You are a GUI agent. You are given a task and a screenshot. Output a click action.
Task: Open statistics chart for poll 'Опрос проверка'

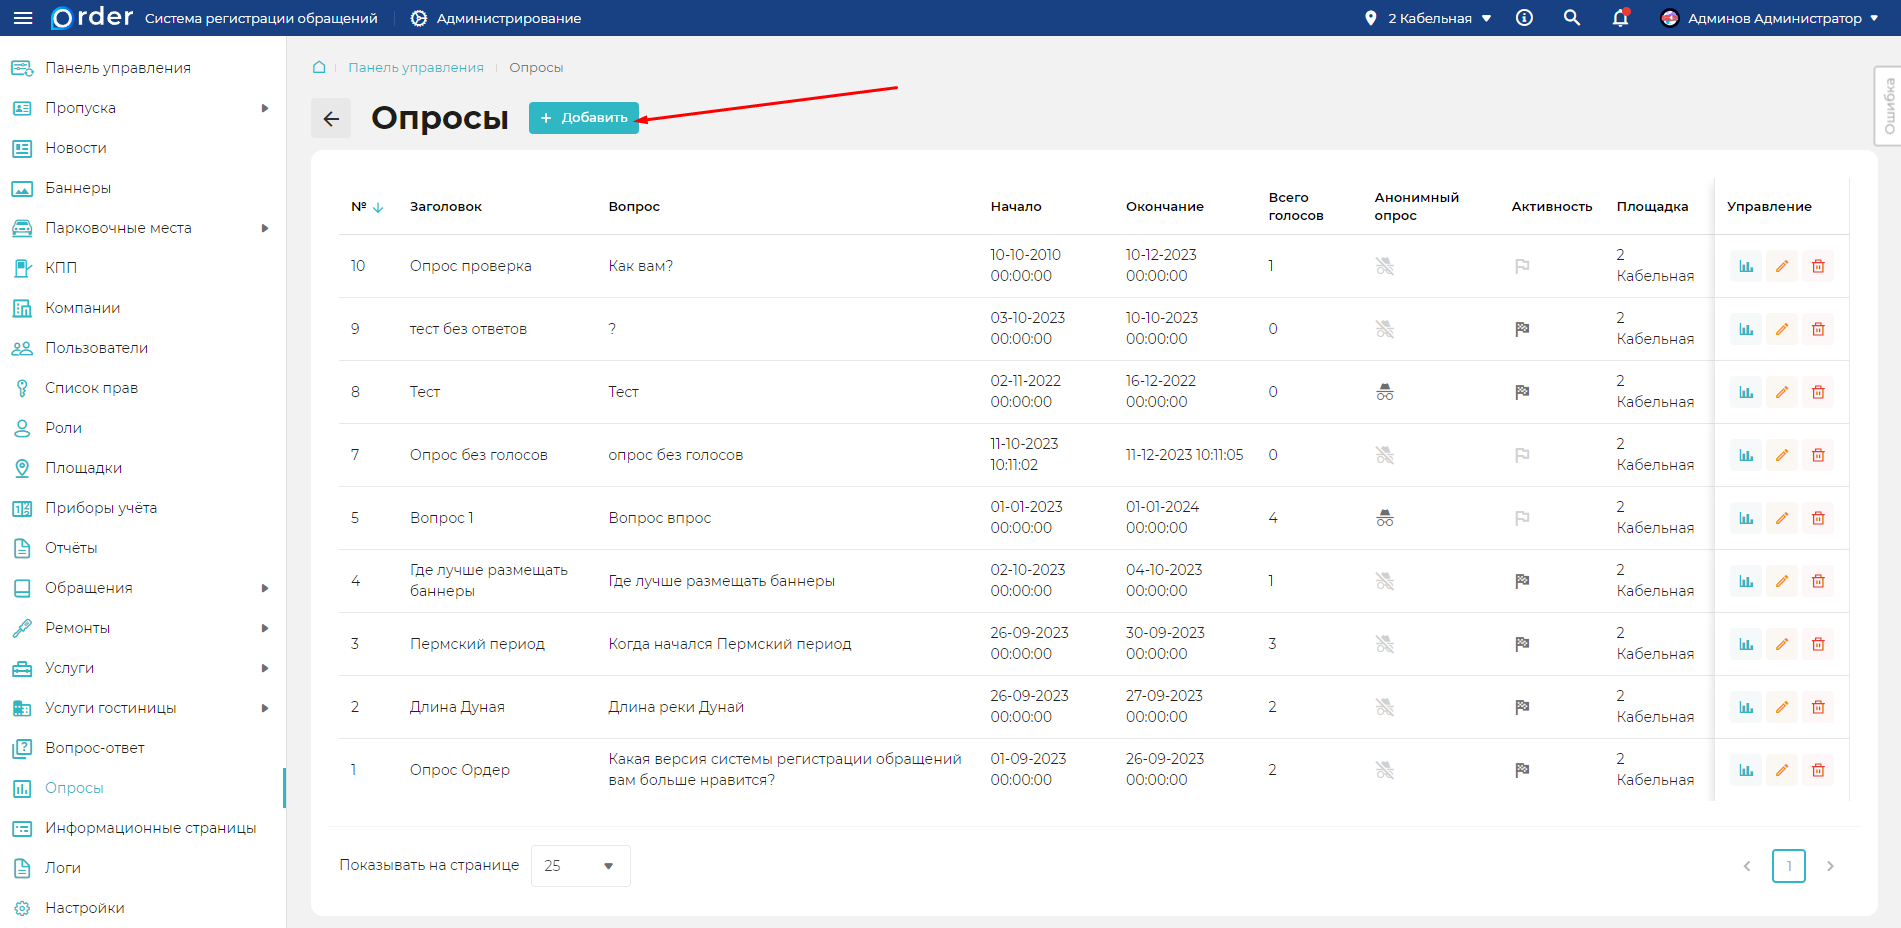coord(1746,266)
